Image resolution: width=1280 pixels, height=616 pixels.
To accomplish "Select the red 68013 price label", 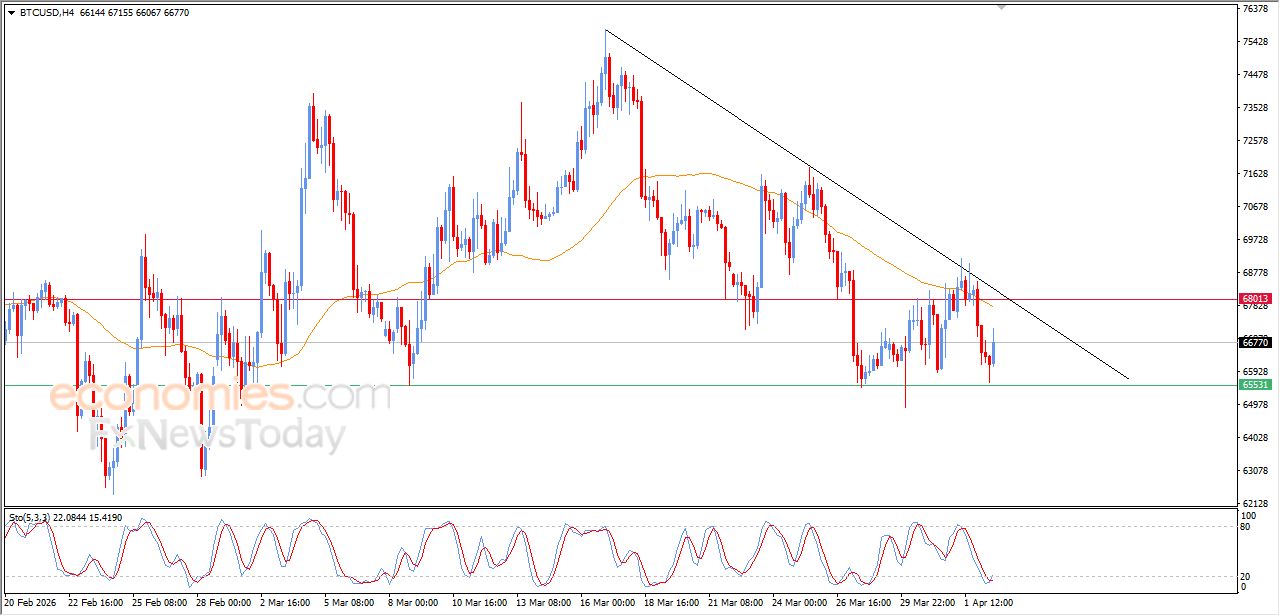I will [x=1255, y=299].
